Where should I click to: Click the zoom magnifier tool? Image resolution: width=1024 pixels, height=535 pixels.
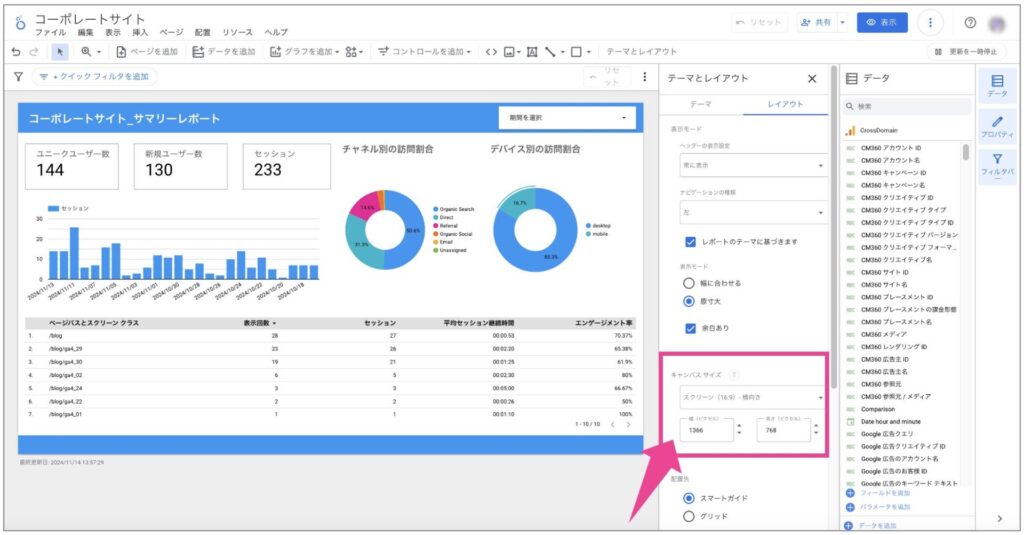tap(86, 52)
